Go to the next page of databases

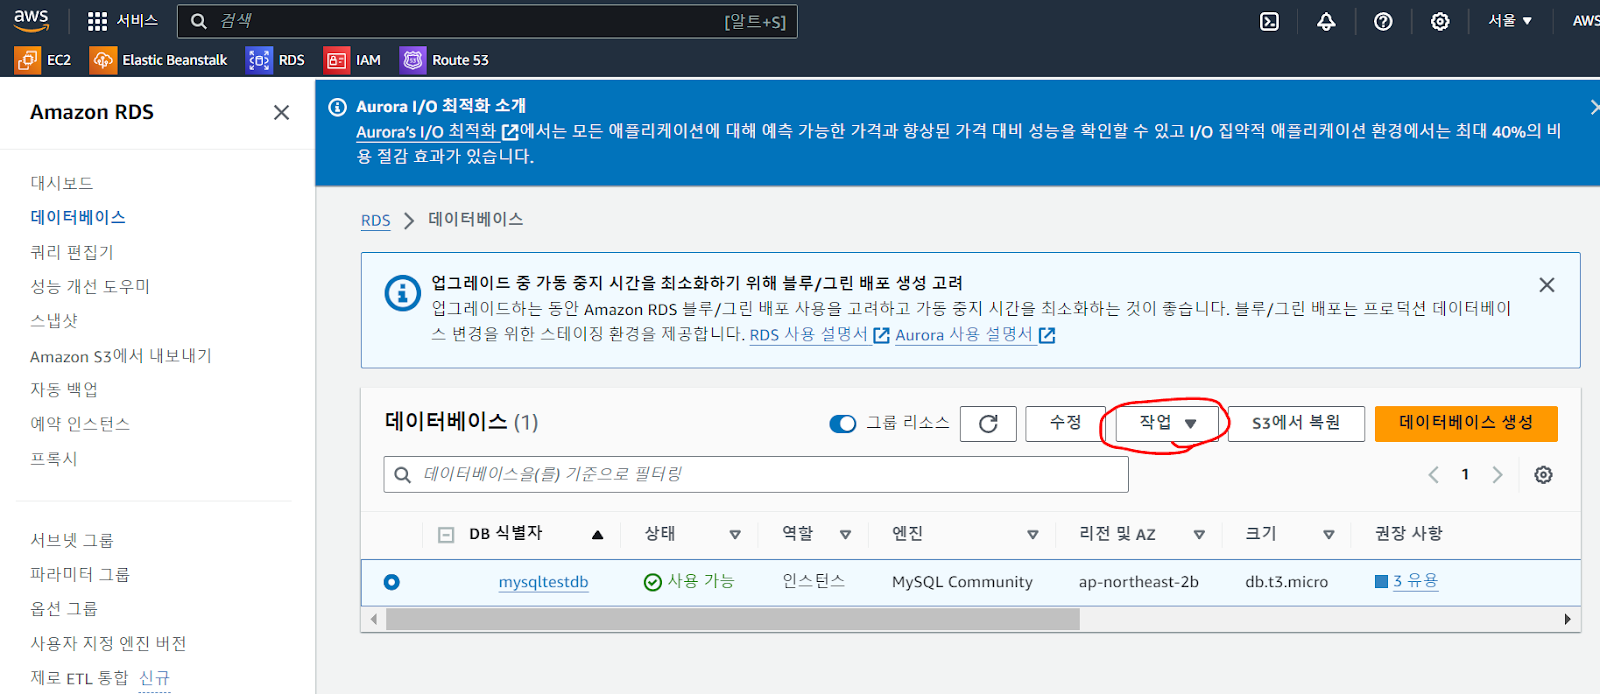[x=1497, y=475]
